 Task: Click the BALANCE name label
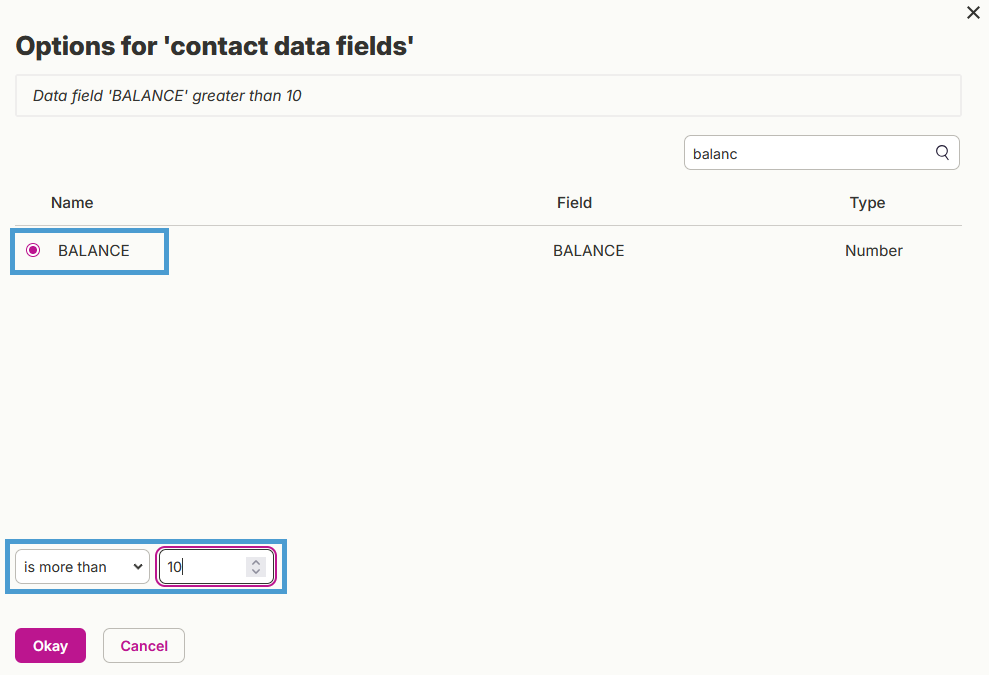[93, 250]
